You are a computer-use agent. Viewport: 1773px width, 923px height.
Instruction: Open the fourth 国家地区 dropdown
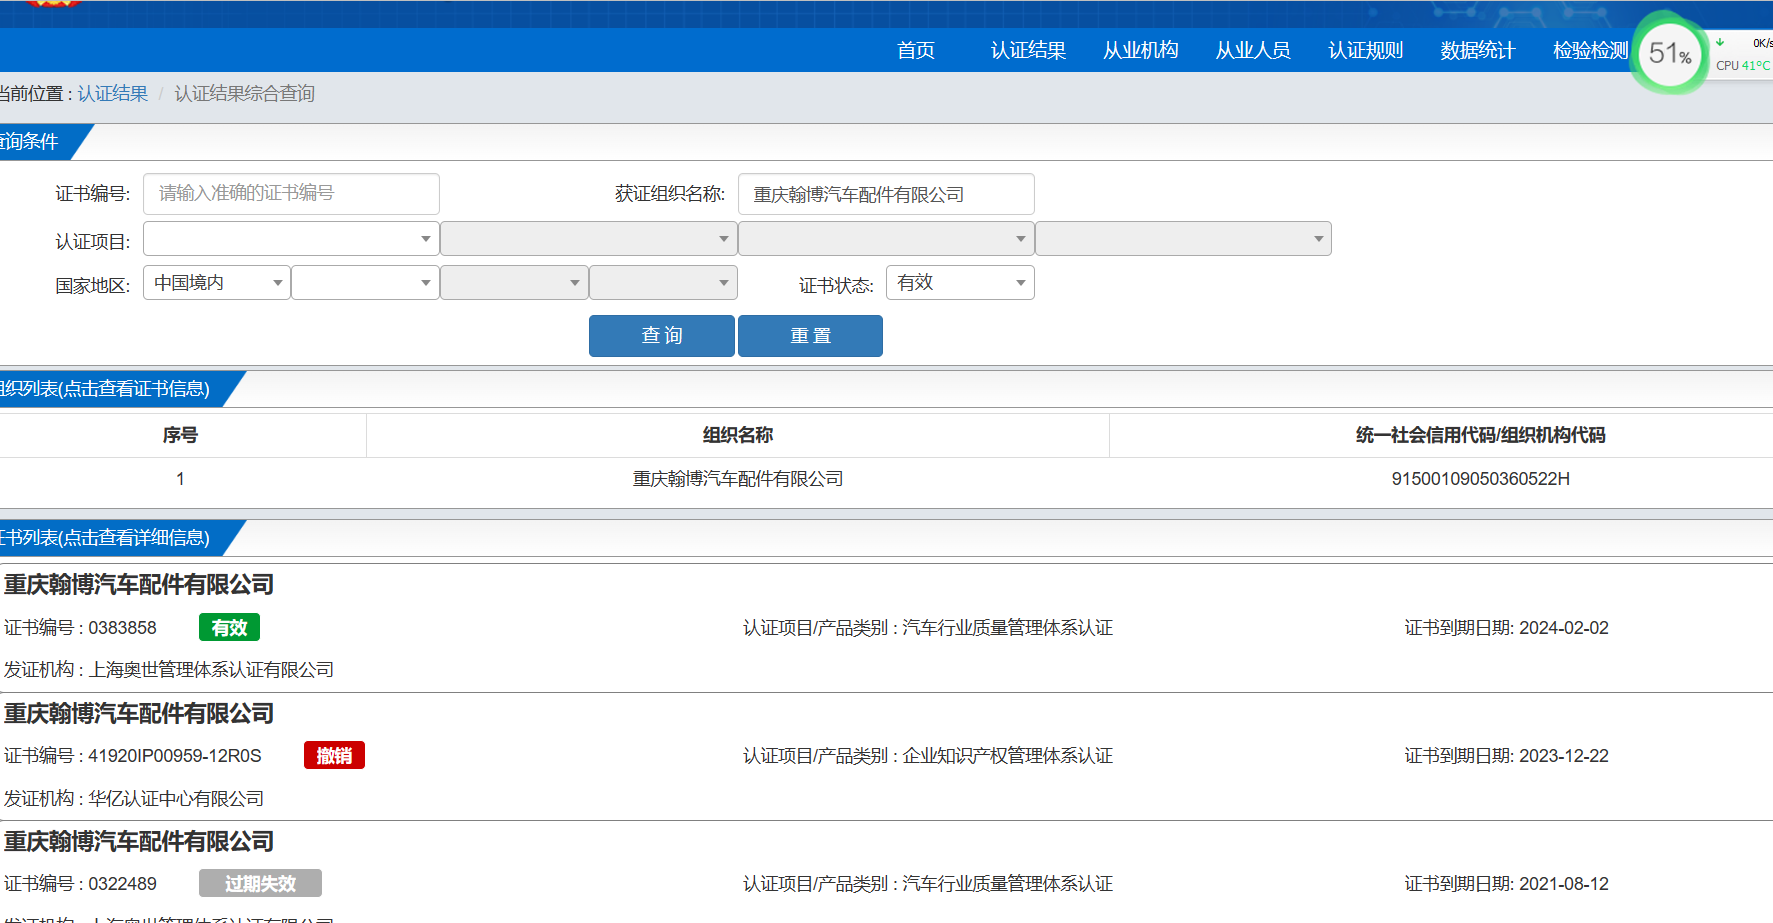tap(663, 283)
